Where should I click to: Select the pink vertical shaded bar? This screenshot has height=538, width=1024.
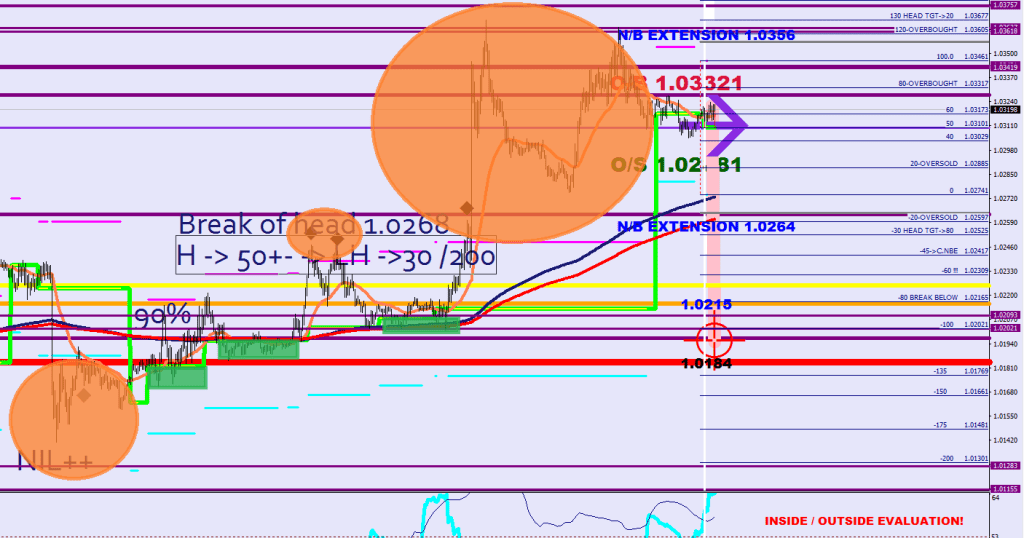[x=712, y=250]
